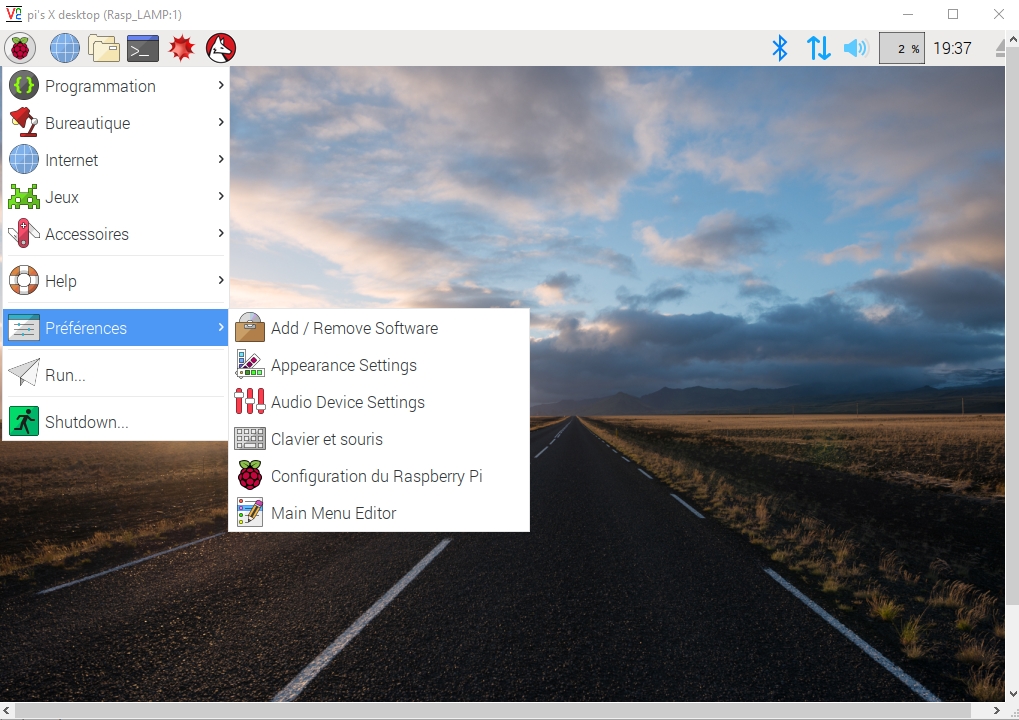Click the Audio Device Settings mixer icon
The width and height of the screenshot is (1019, 720).
pos(250,402)
